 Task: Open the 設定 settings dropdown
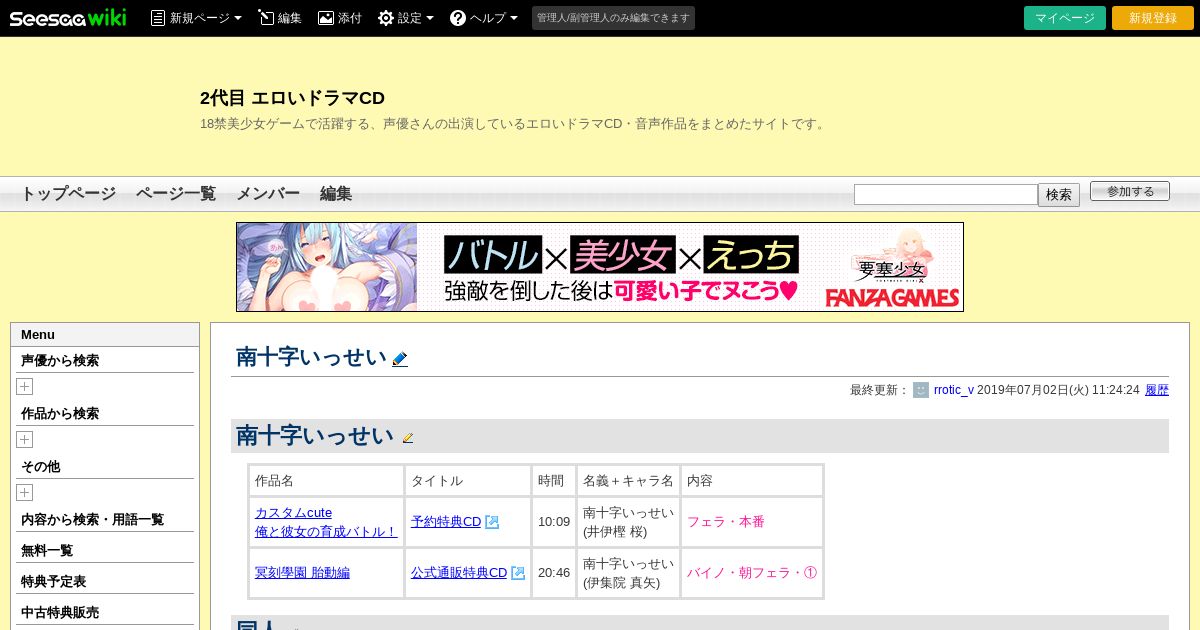point(406,18)
